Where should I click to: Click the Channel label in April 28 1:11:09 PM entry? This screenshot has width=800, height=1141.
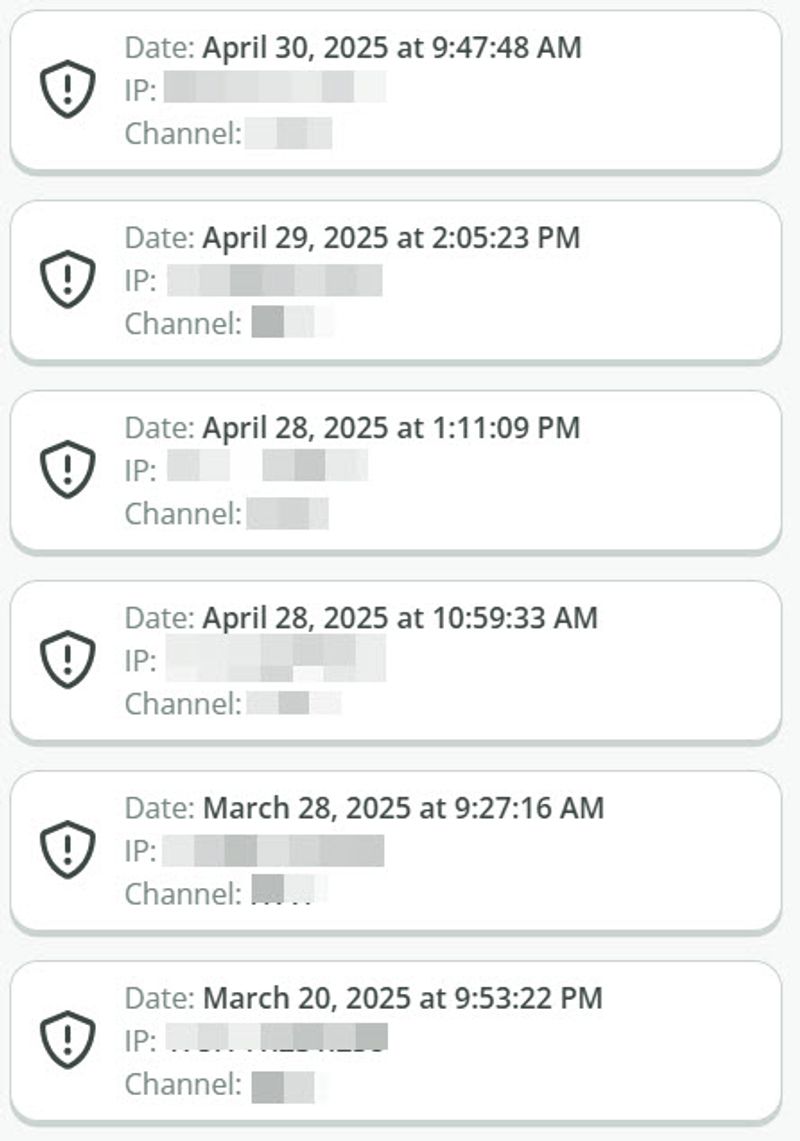[183, 514]
